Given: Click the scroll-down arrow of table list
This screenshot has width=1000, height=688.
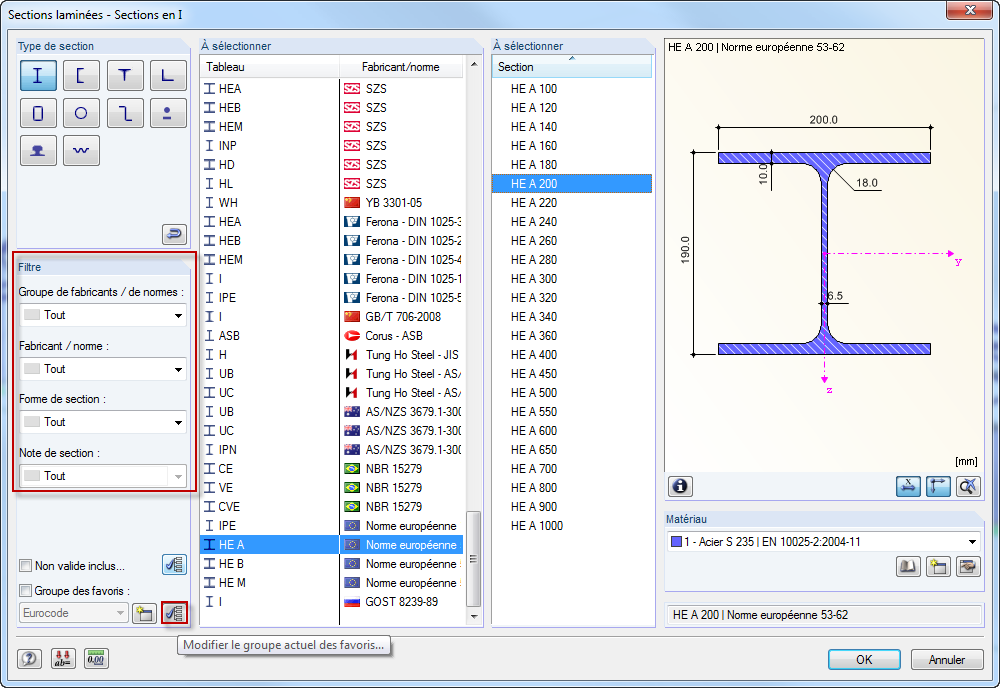Looking at the screenshot, I should (473, 617).
